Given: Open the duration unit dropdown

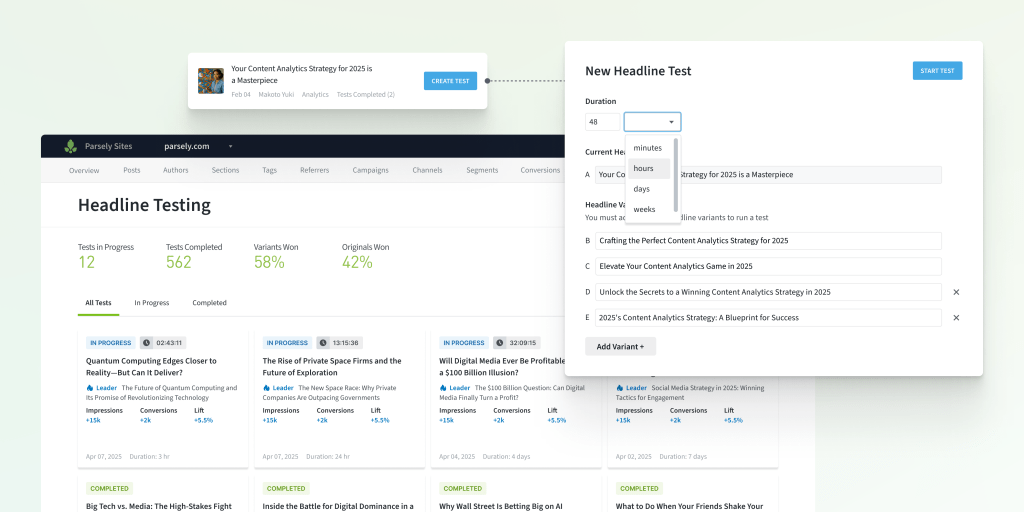Looking at the screenshot, I should pyautogui.click(x=652, y=122).
